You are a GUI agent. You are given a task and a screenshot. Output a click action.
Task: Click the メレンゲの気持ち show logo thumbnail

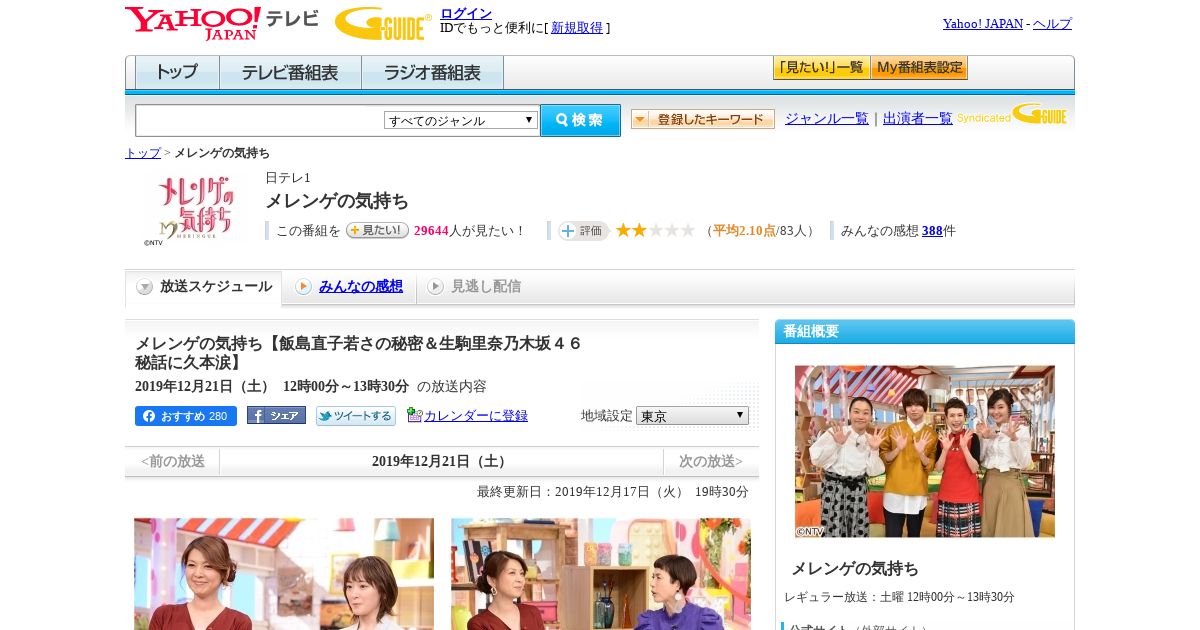(194, 207)
